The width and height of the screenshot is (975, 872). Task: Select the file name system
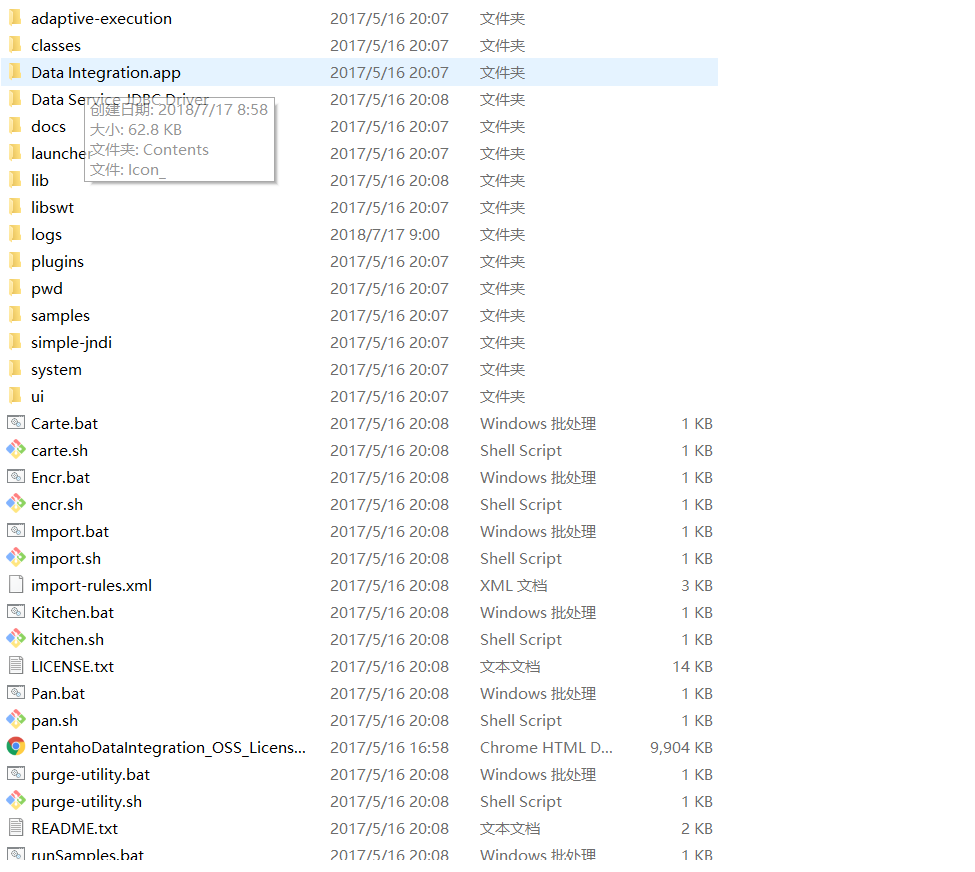[57, 370]
